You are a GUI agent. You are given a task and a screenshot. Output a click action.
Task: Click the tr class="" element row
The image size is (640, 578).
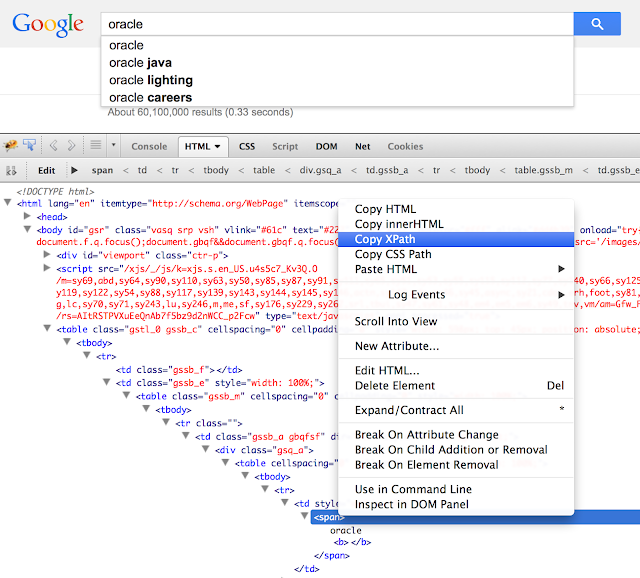[x=209, y=423]
